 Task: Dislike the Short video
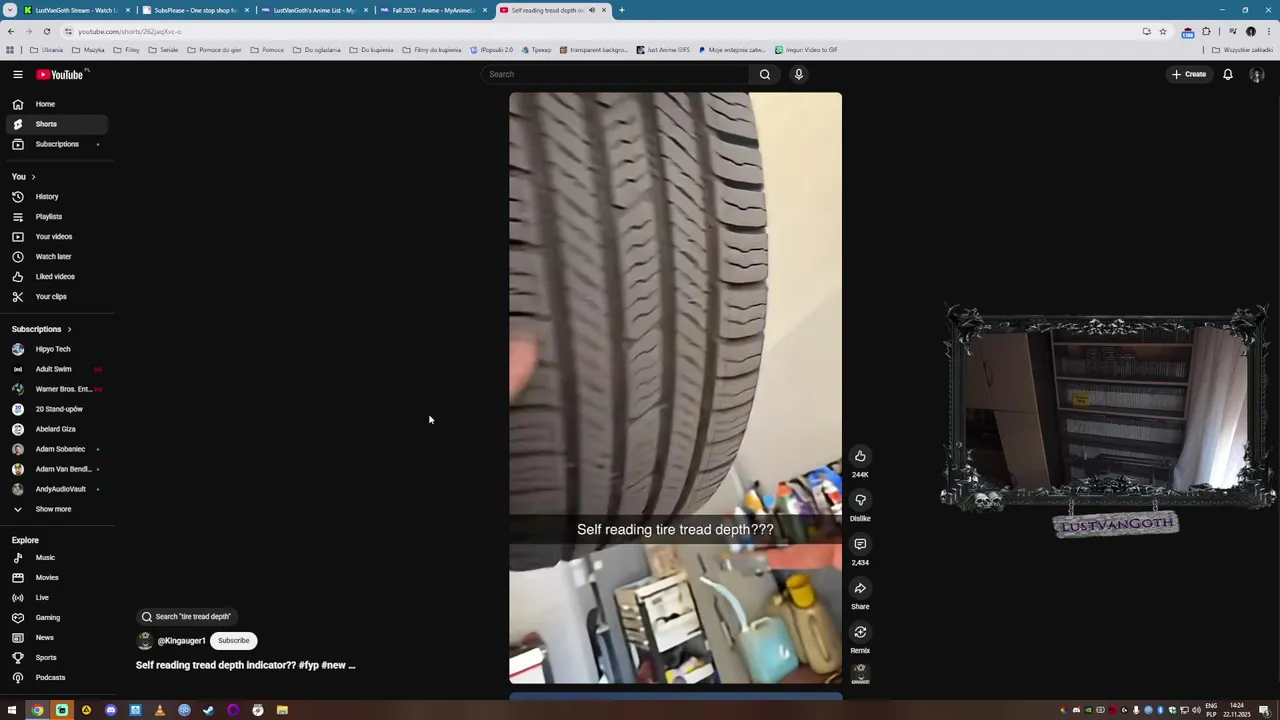[x=860, y=500]
